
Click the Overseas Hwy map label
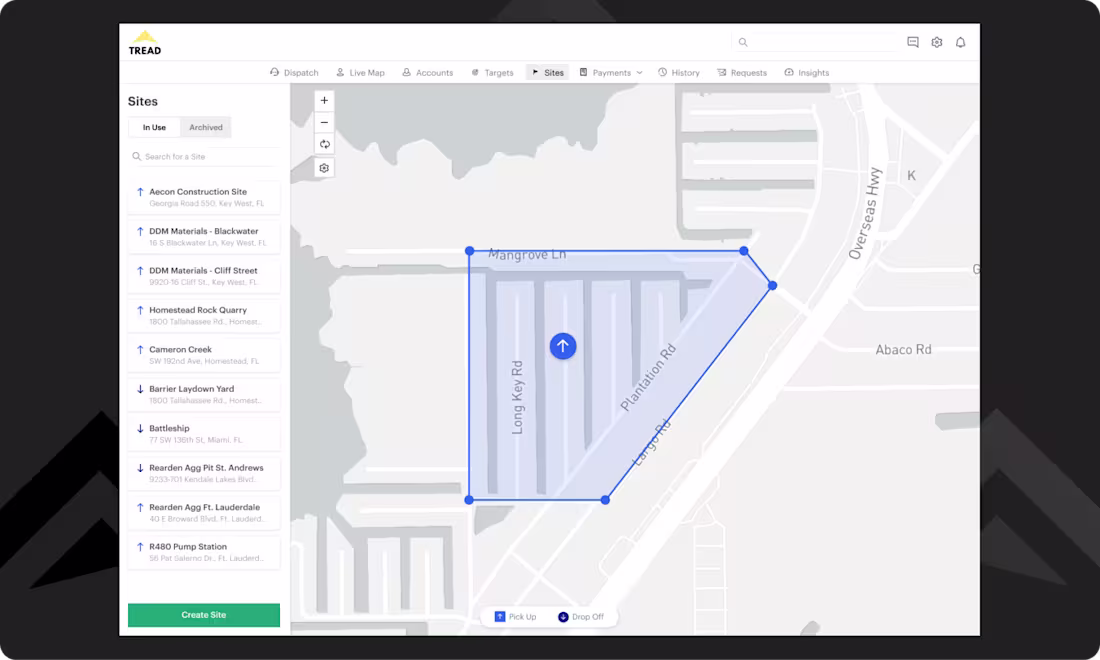(x=864, y=213)
